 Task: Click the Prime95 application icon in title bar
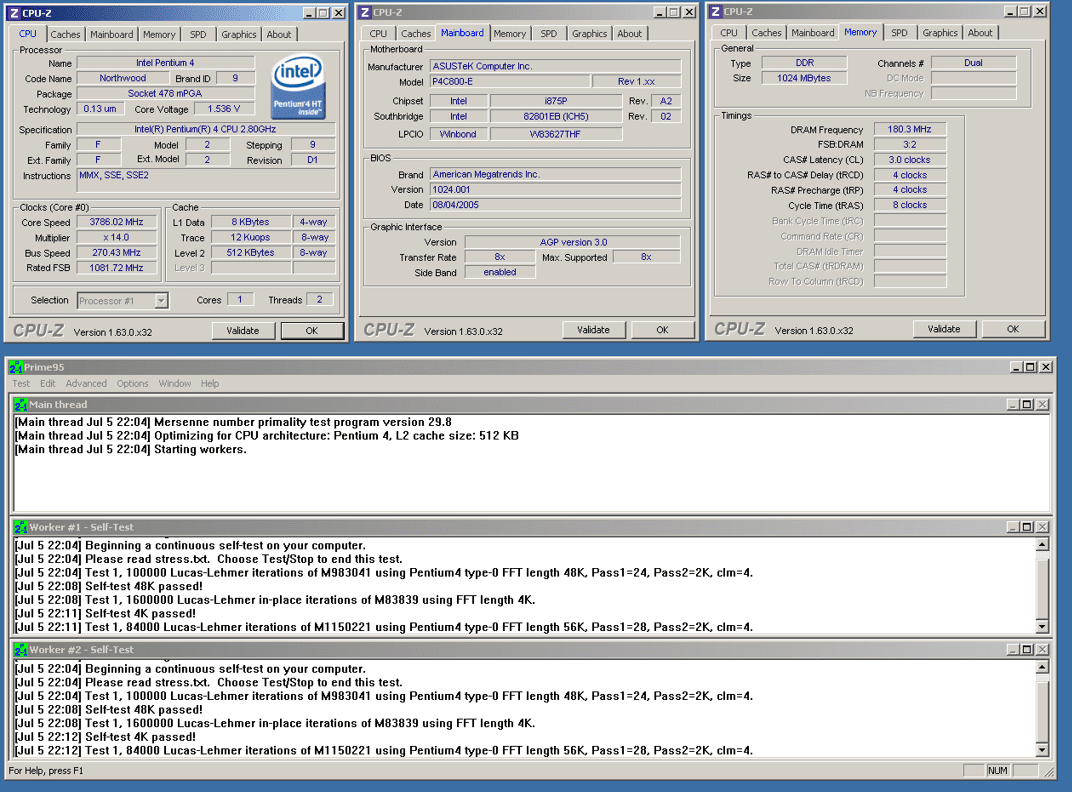coord(16,367)
